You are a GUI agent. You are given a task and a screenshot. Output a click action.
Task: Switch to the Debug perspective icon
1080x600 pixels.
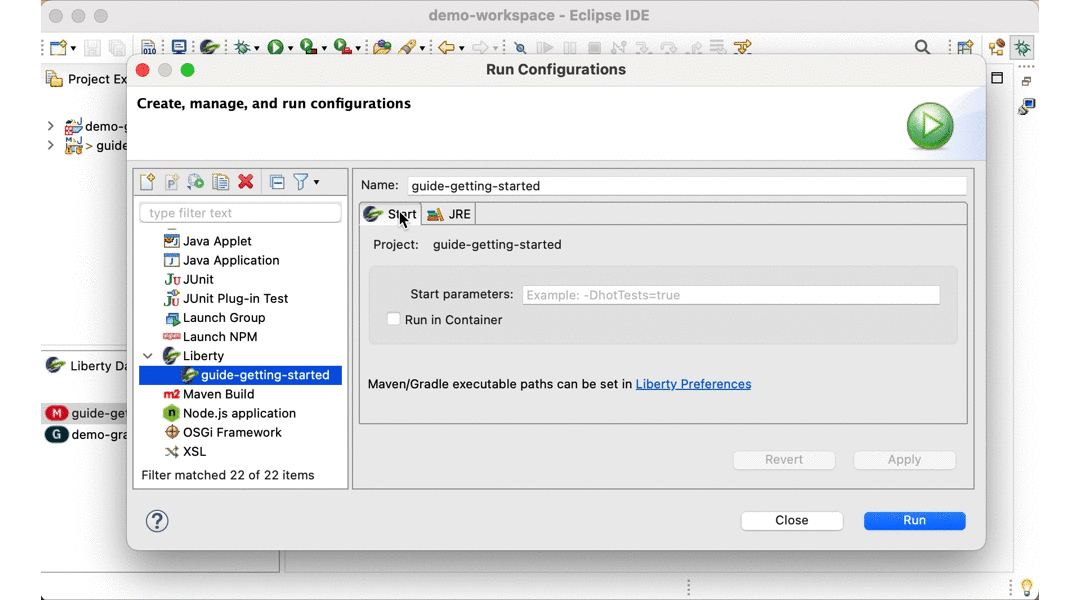click(1023, 48)
